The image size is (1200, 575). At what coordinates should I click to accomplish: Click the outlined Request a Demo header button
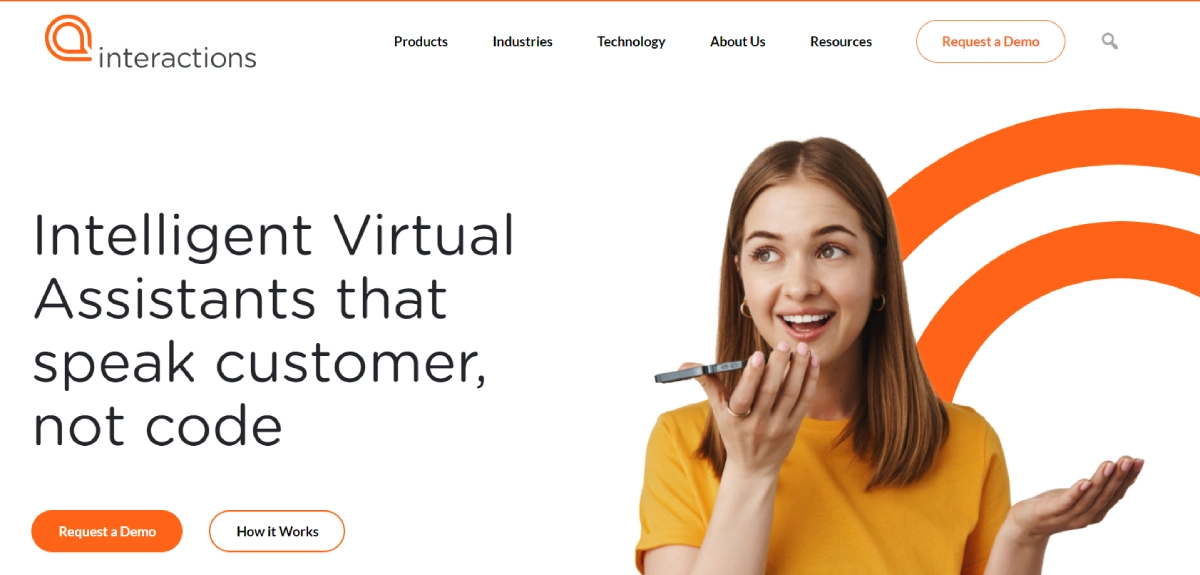[990, 41]
